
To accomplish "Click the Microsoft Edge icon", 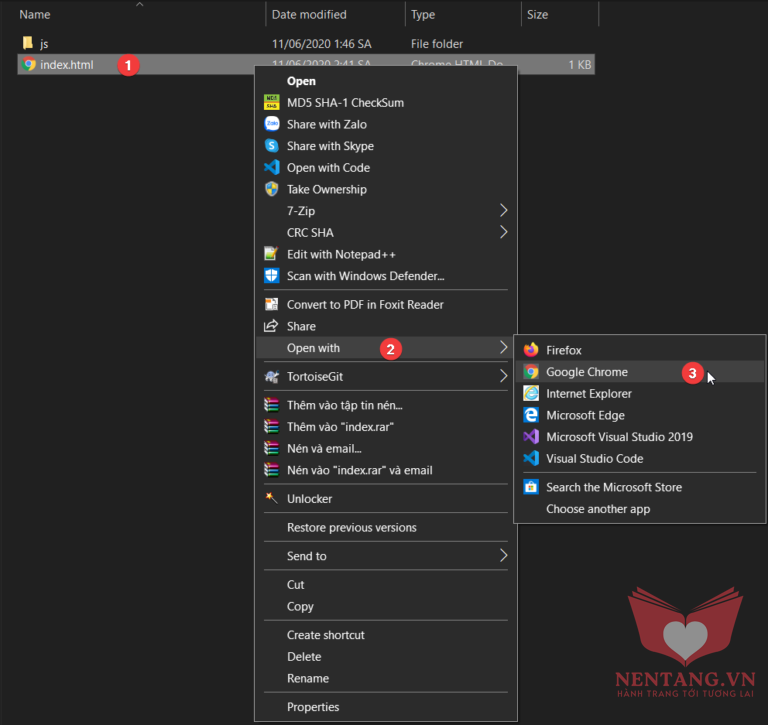I will (x=531, y=416).
